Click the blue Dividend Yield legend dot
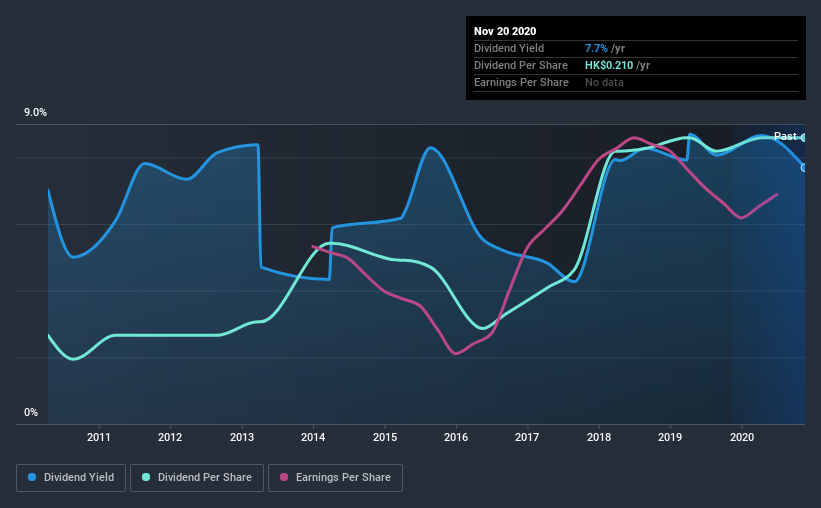 (x=32, y=477)
